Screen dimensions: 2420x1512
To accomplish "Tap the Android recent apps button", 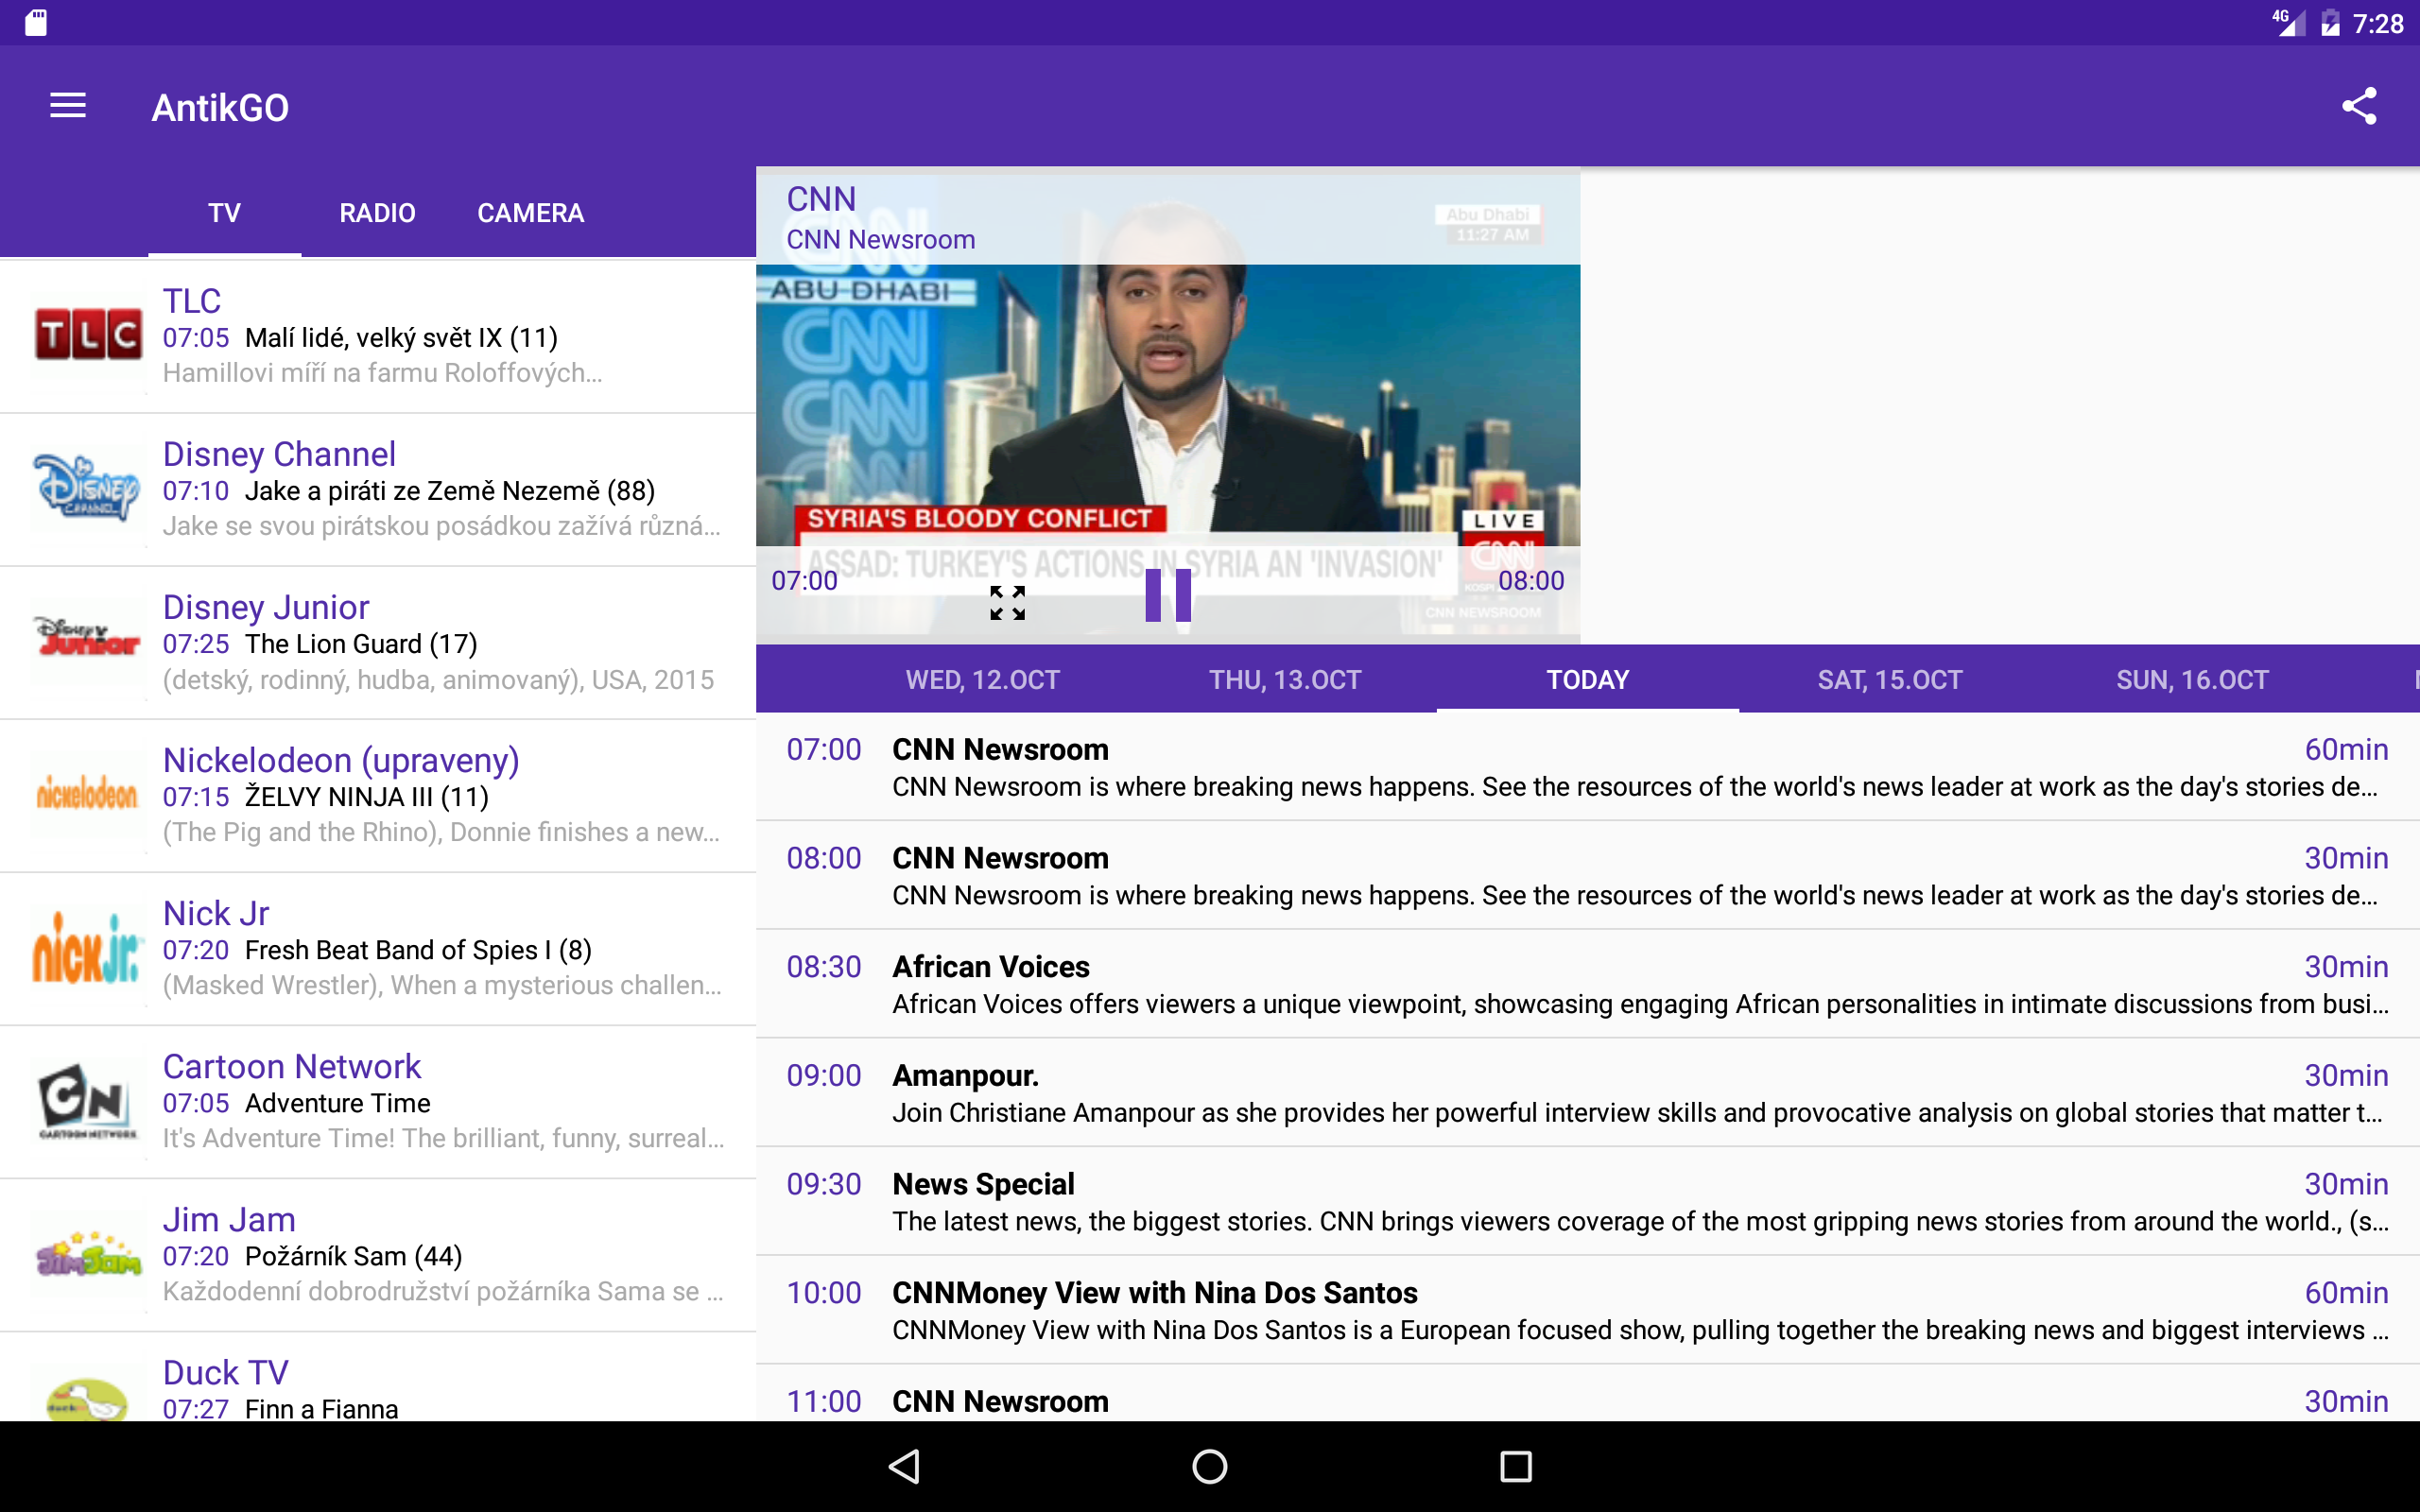I will (x=1515, y=1466).
